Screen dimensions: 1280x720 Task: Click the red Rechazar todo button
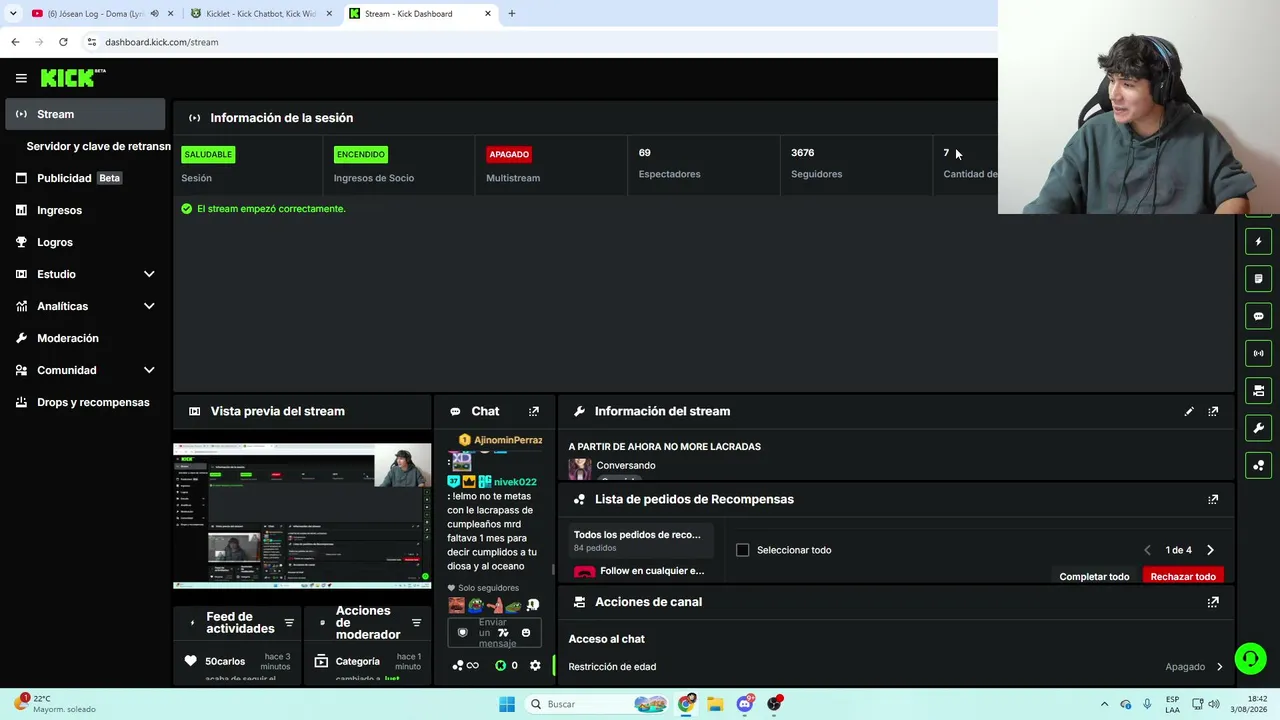(x=1183, y=576)
